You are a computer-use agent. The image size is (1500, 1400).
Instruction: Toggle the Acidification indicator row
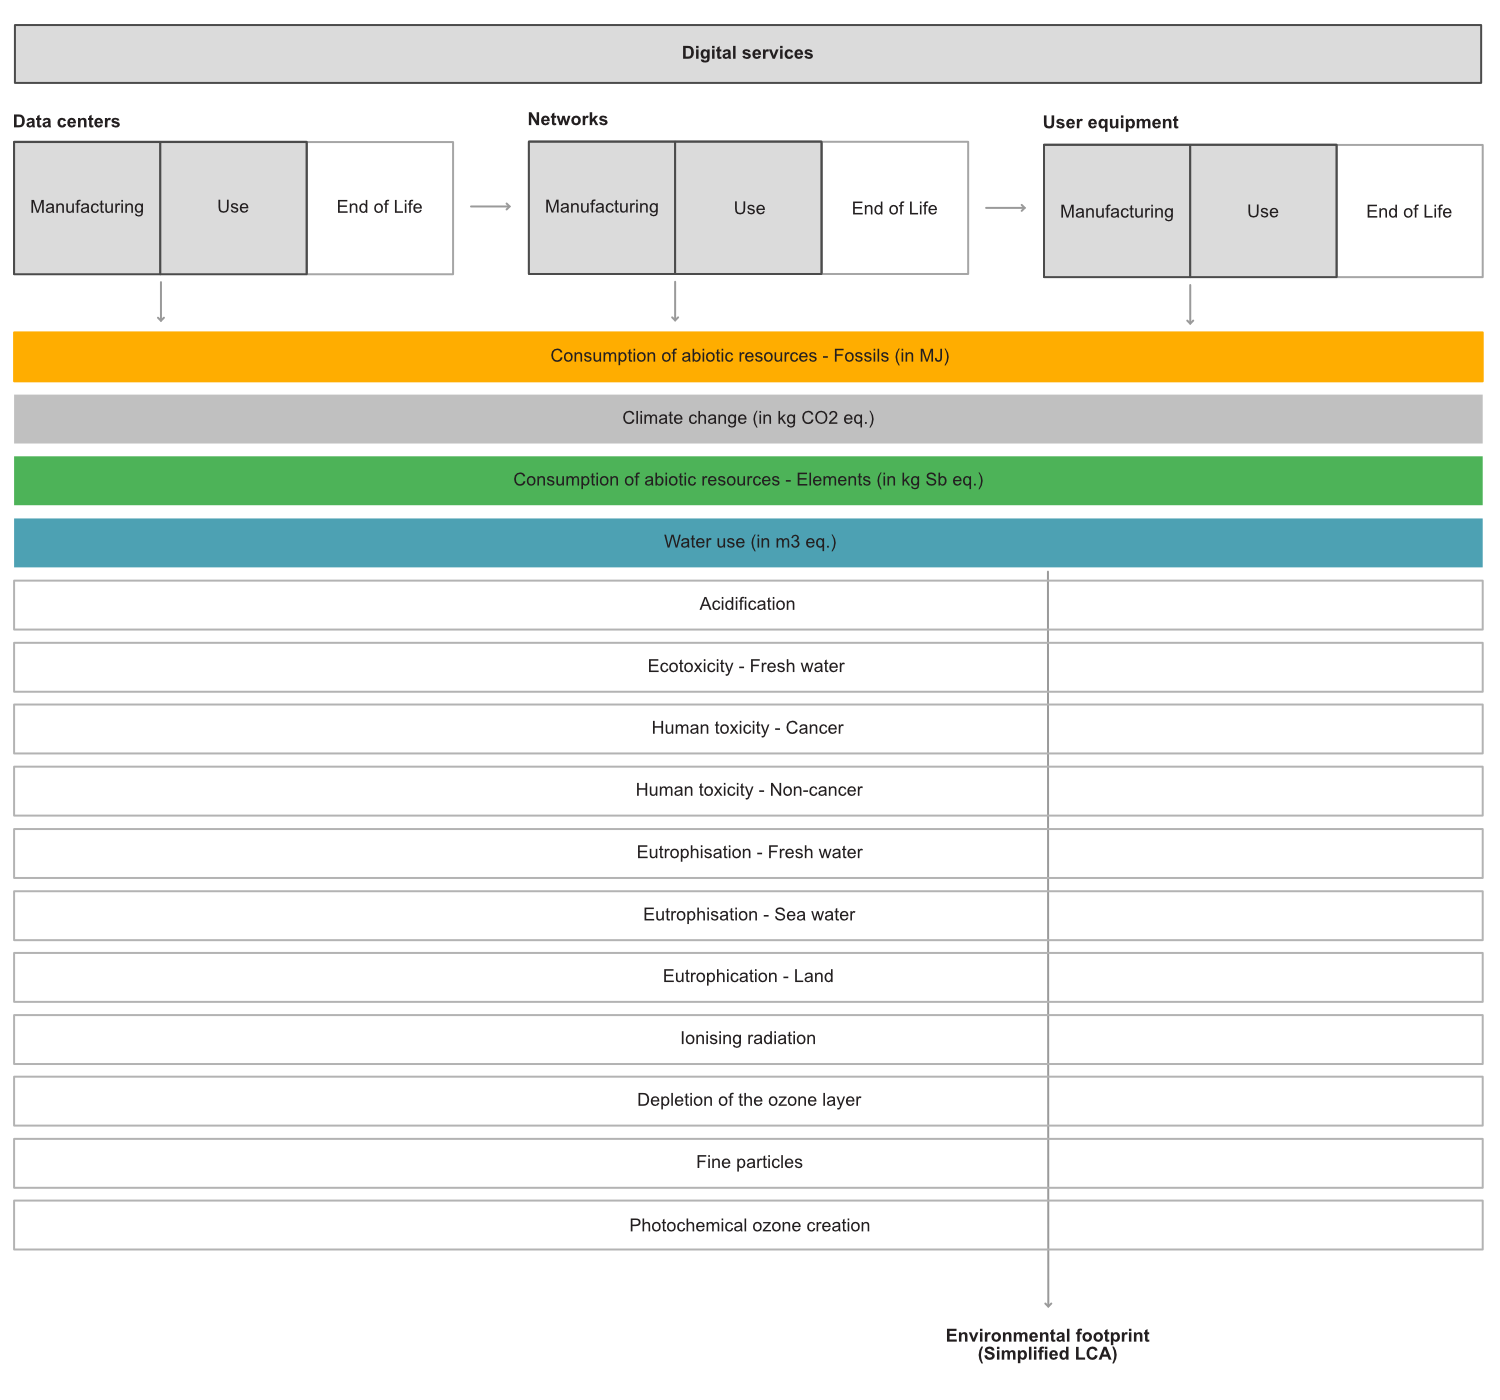tap(747, 604)
